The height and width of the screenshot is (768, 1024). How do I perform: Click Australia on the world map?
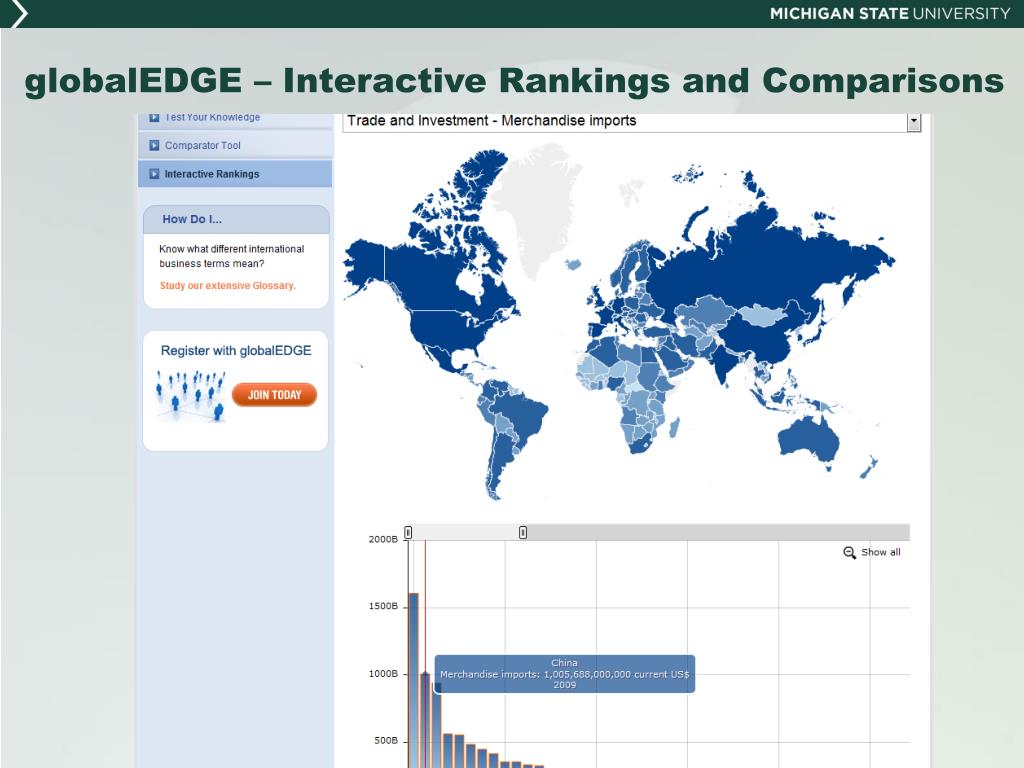tap(810, 439)
